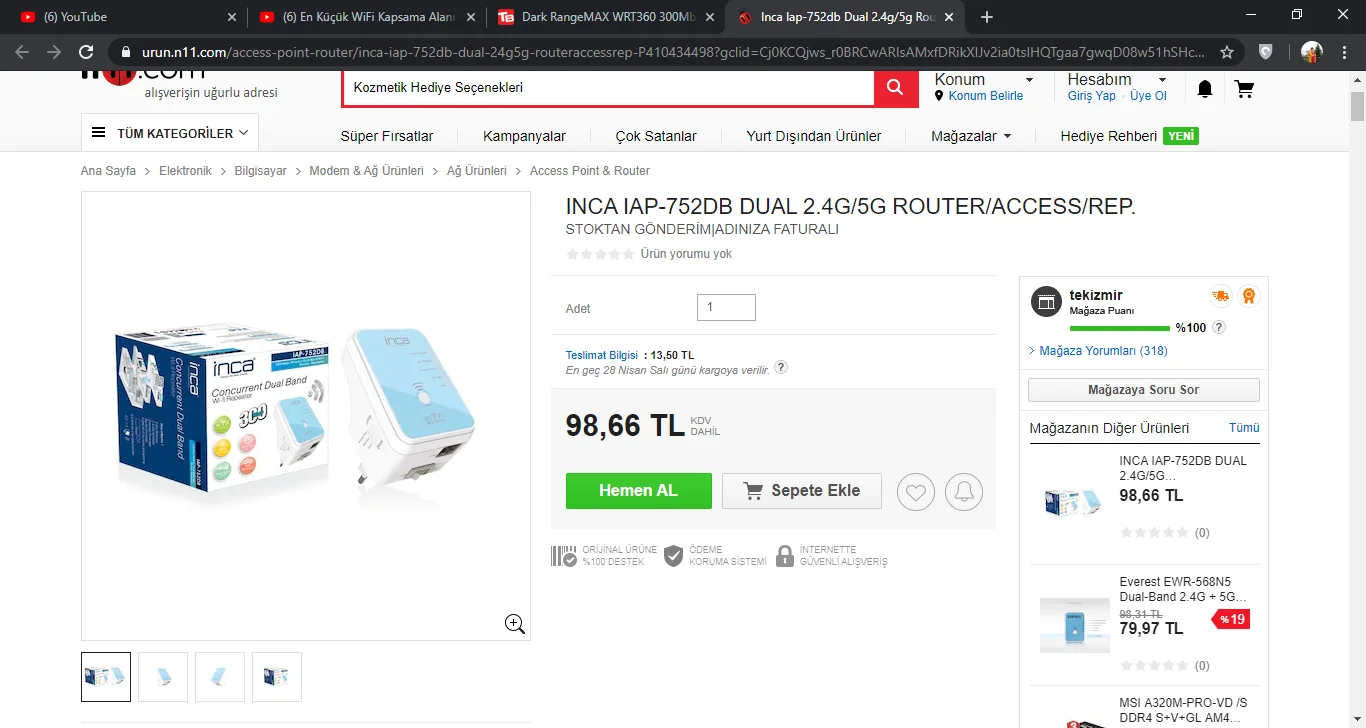Image resolution: width=1366 pixels, height=728 pixels.
Task: Go to Modem & Ağ Ürünleri breadcrumb
Action: [x=367, y=171]
